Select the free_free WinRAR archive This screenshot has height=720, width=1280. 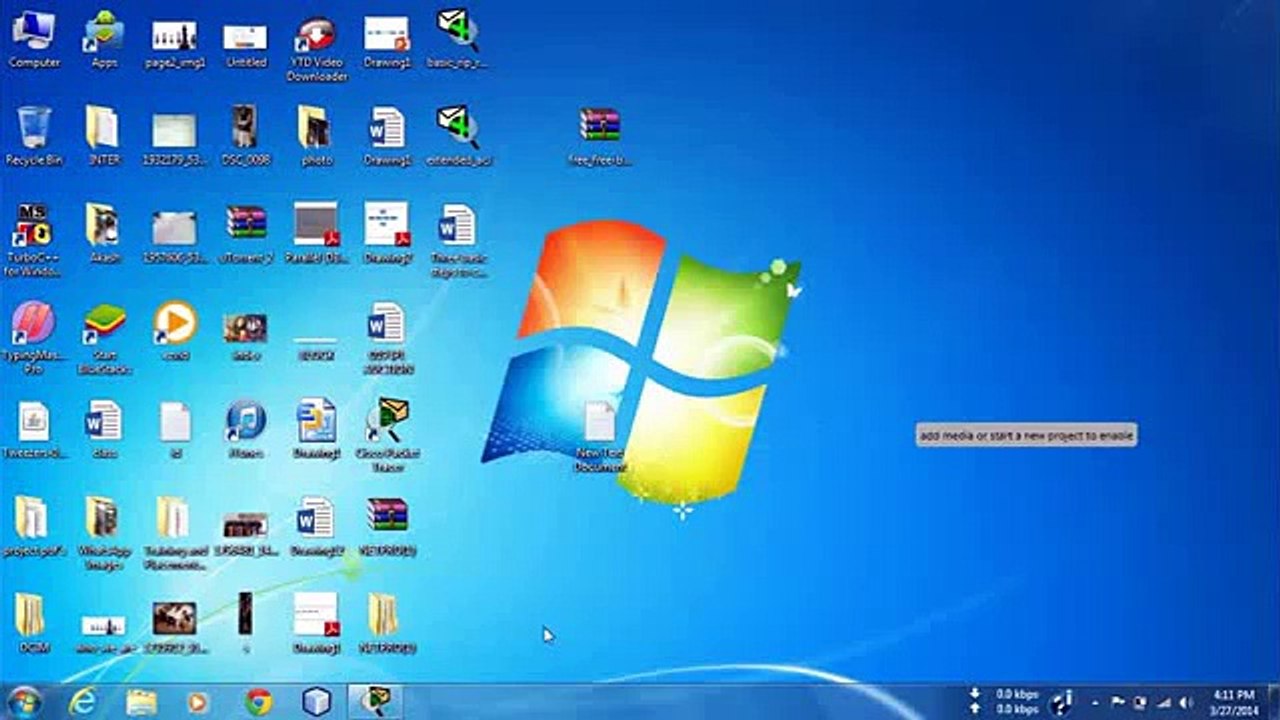point(600,136)
